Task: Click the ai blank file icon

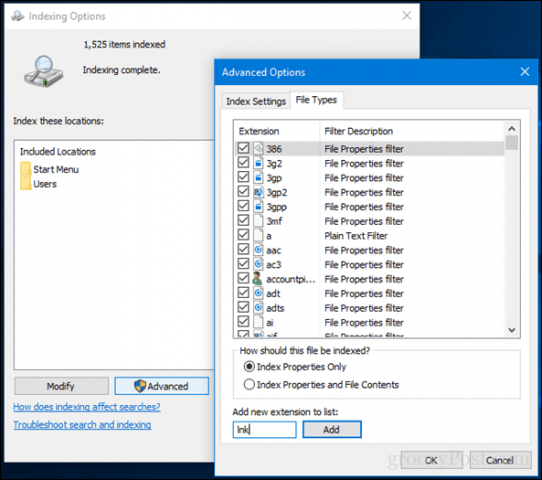Action: (x=258, y=322)
